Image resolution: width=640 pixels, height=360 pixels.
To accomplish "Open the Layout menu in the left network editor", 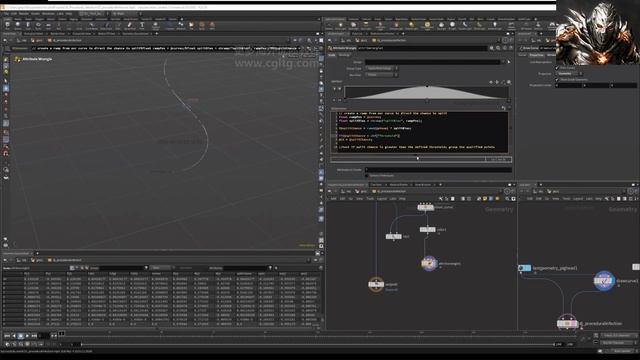I will (382, 199).
